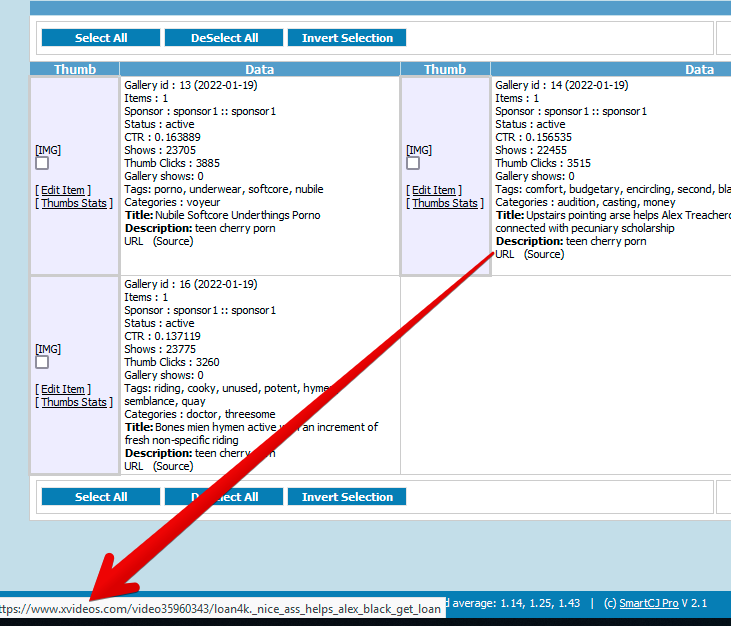731x626 pixels.
Task: Click the top Invert Selection button
Action: (x=347, y=38)
